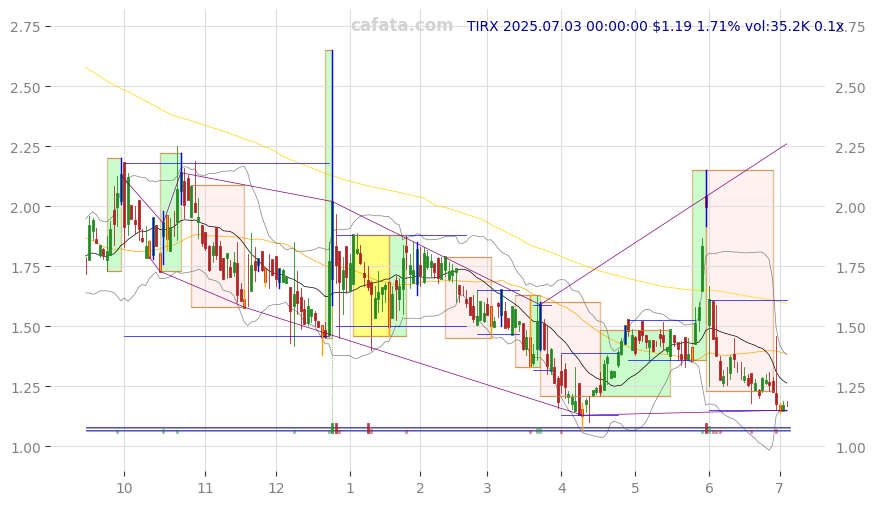This screenshot has height=505, width=875.
Task: Click the 1.00 label on right axis
Action: (850, 448)
